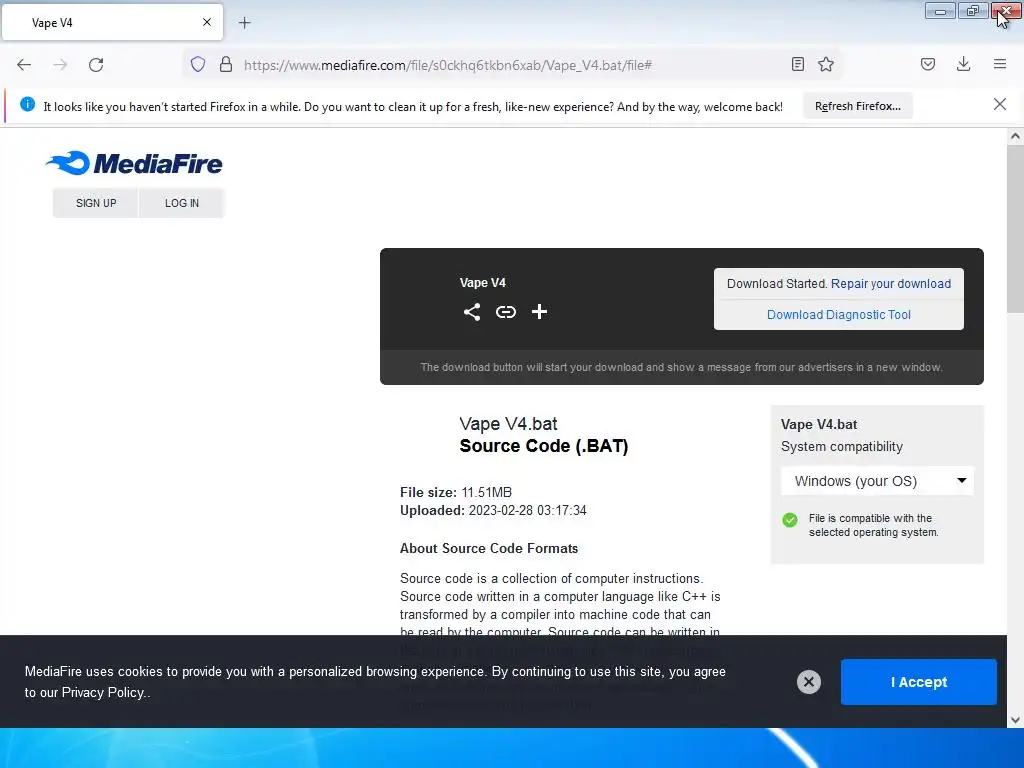The image size is (1024, 768).
Task: Toggle reader view icon in address bar
Action: 797,64
